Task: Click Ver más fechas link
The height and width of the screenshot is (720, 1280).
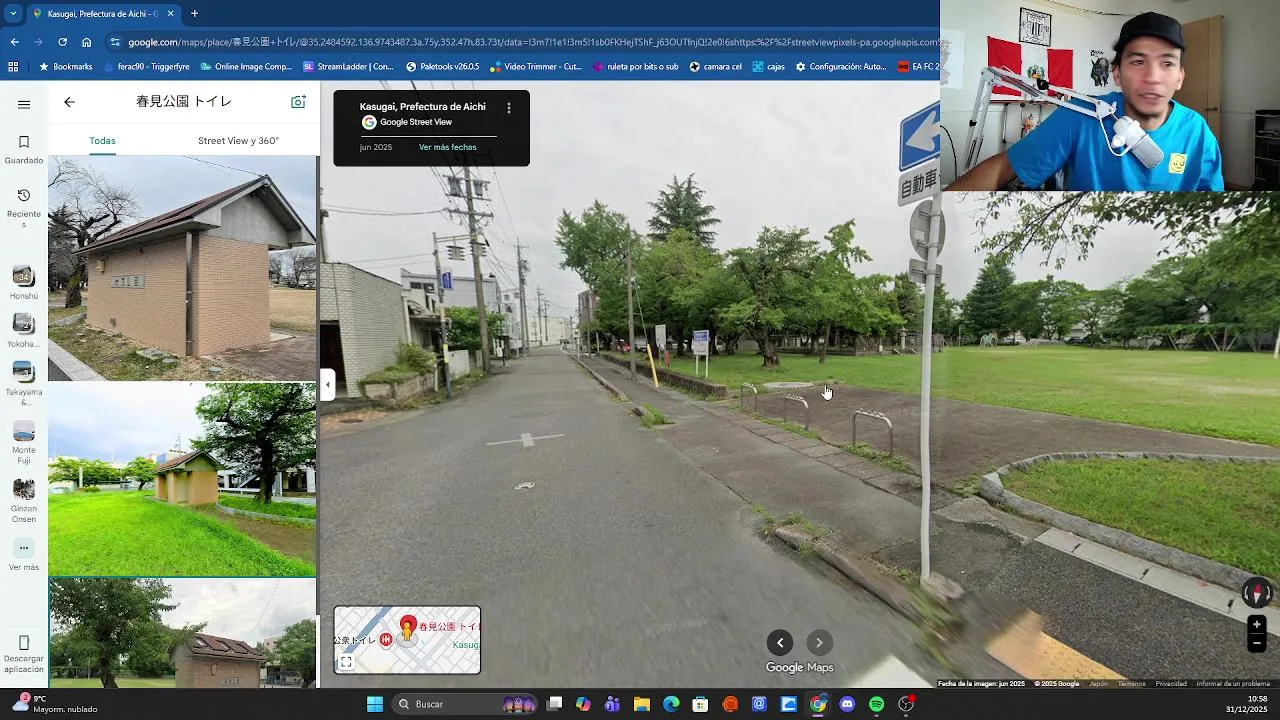Action: (x=447, y=147)
